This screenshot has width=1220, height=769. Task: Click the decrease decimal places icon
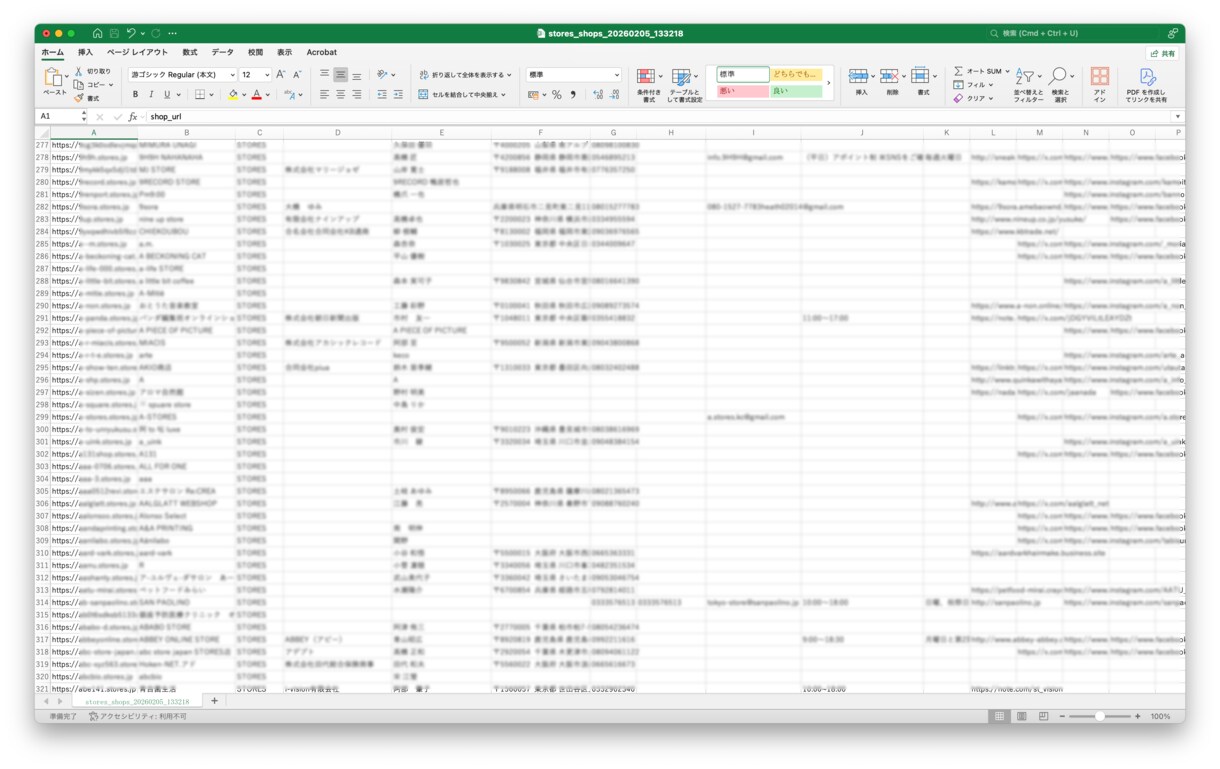point(614,95)
